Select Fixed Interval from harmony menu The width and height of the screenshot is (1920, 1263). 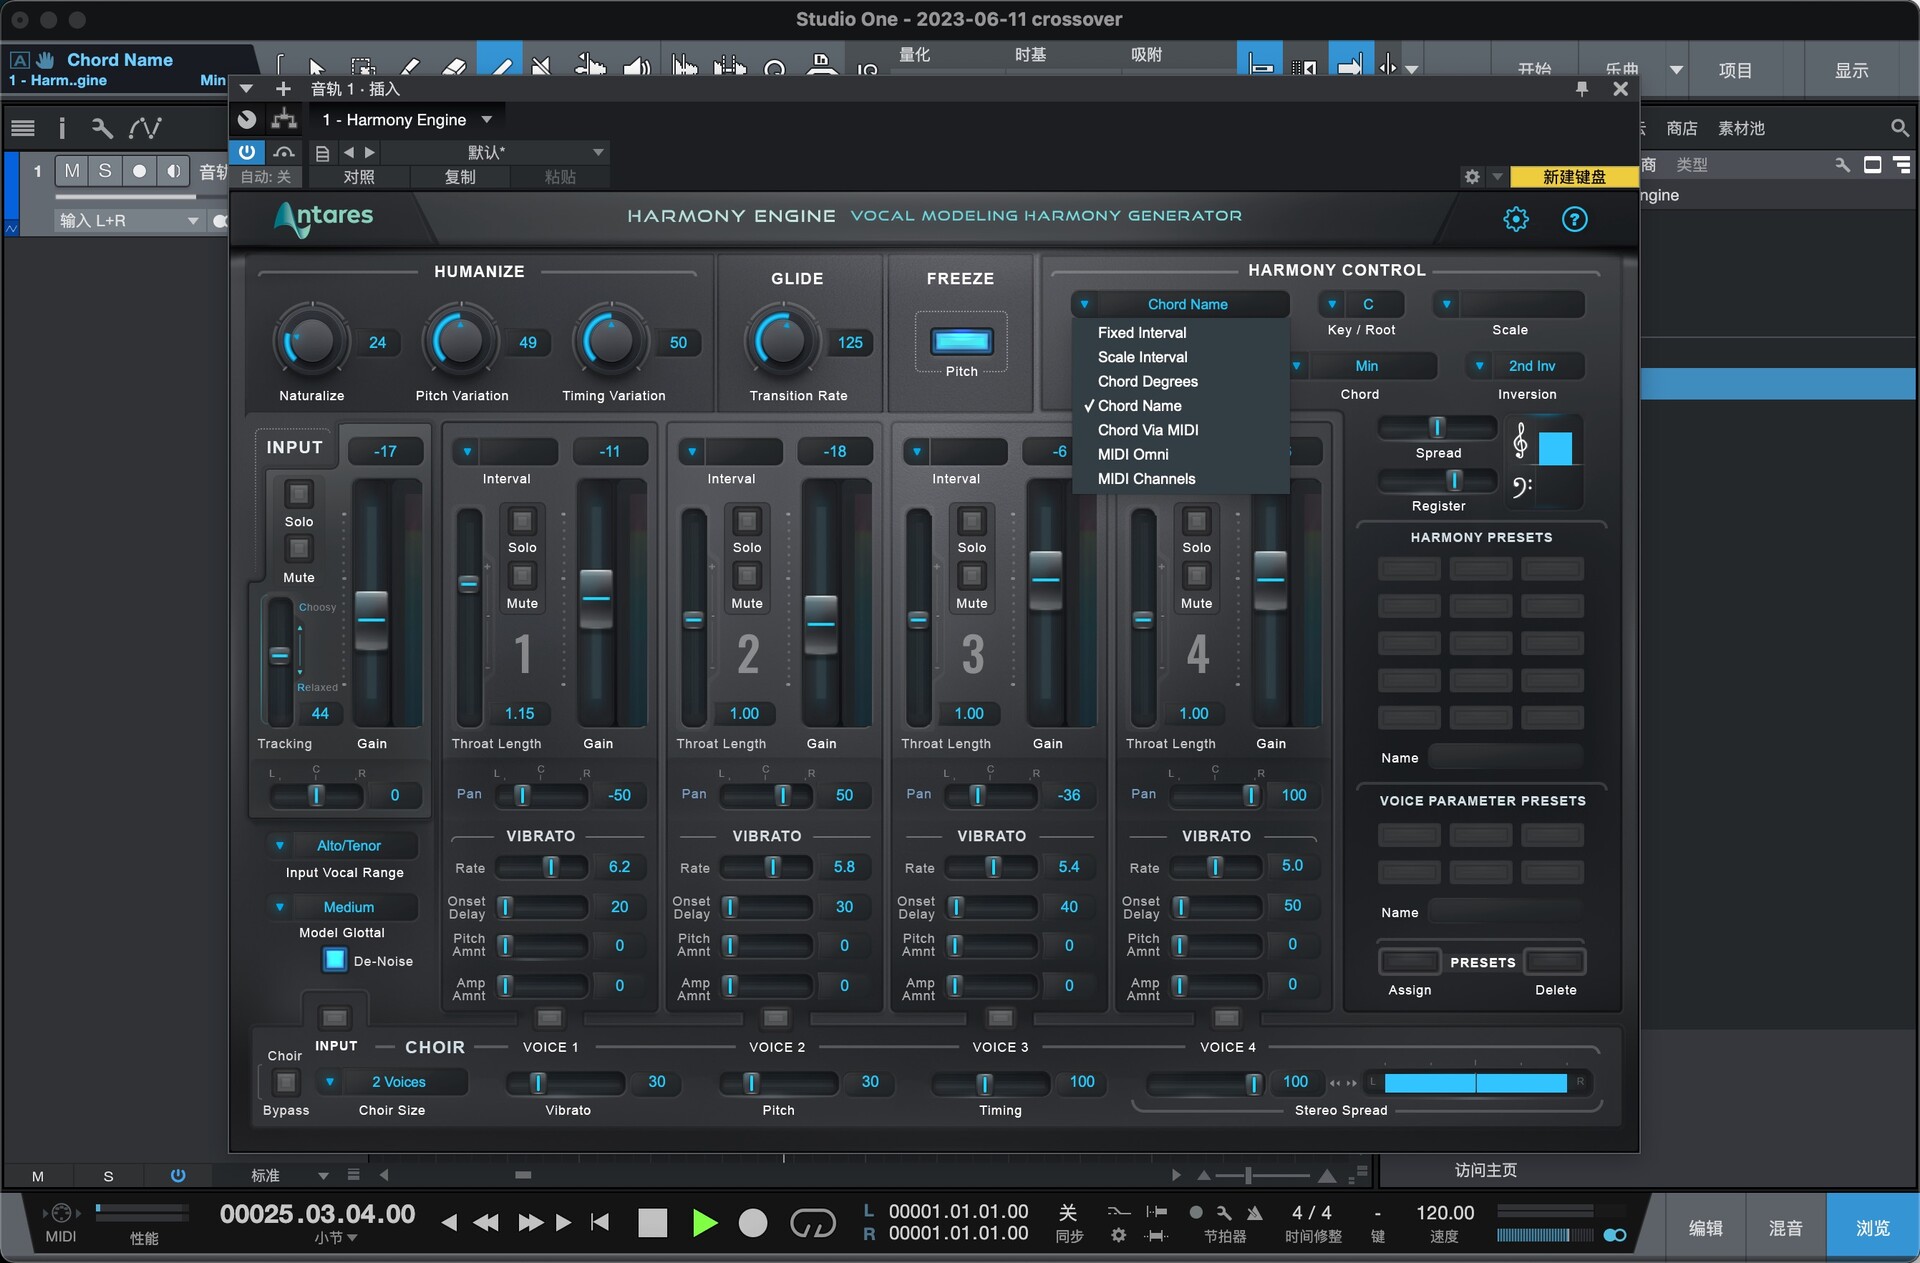pos(1142,333)
